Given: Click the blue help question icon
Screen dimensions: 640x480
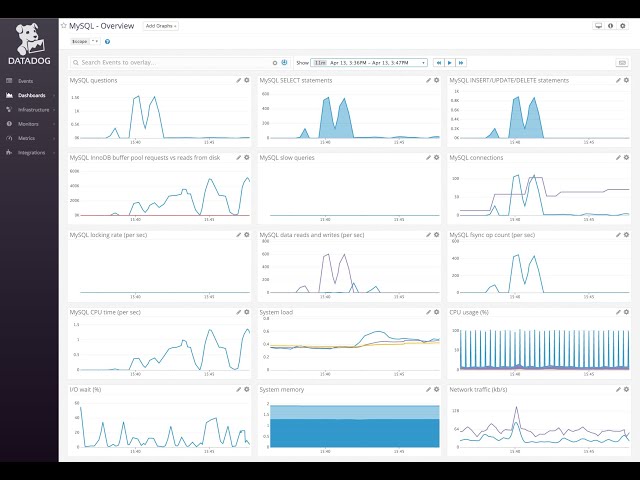Looking at the screenshot, I should 107,42.
